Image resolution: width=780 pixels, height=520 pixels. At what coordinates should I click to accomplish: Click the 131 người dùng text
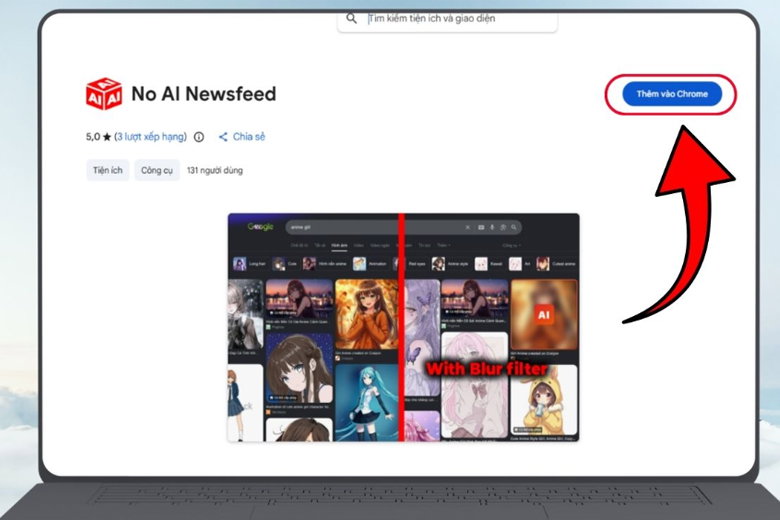pos(215,170)
